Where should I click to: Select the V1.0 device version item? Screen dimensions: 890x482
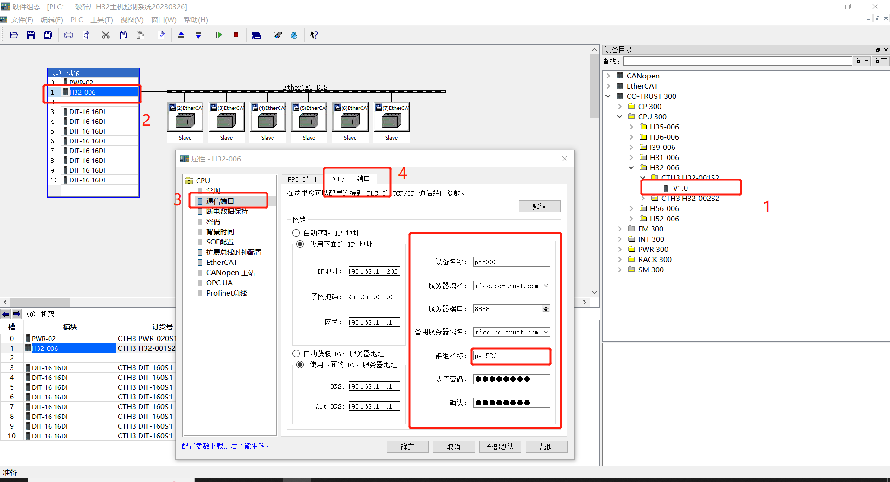point(680,188)
